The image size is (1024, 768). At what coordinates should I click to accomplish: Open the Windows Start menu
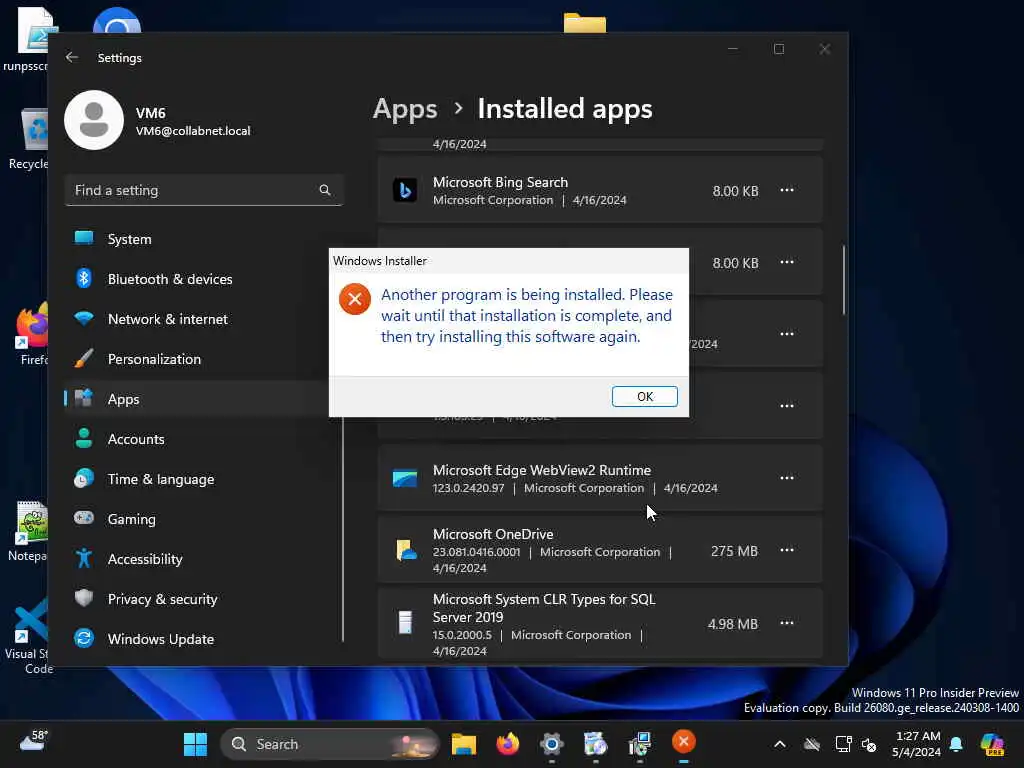pyautogui.click(x=195, y=744)
